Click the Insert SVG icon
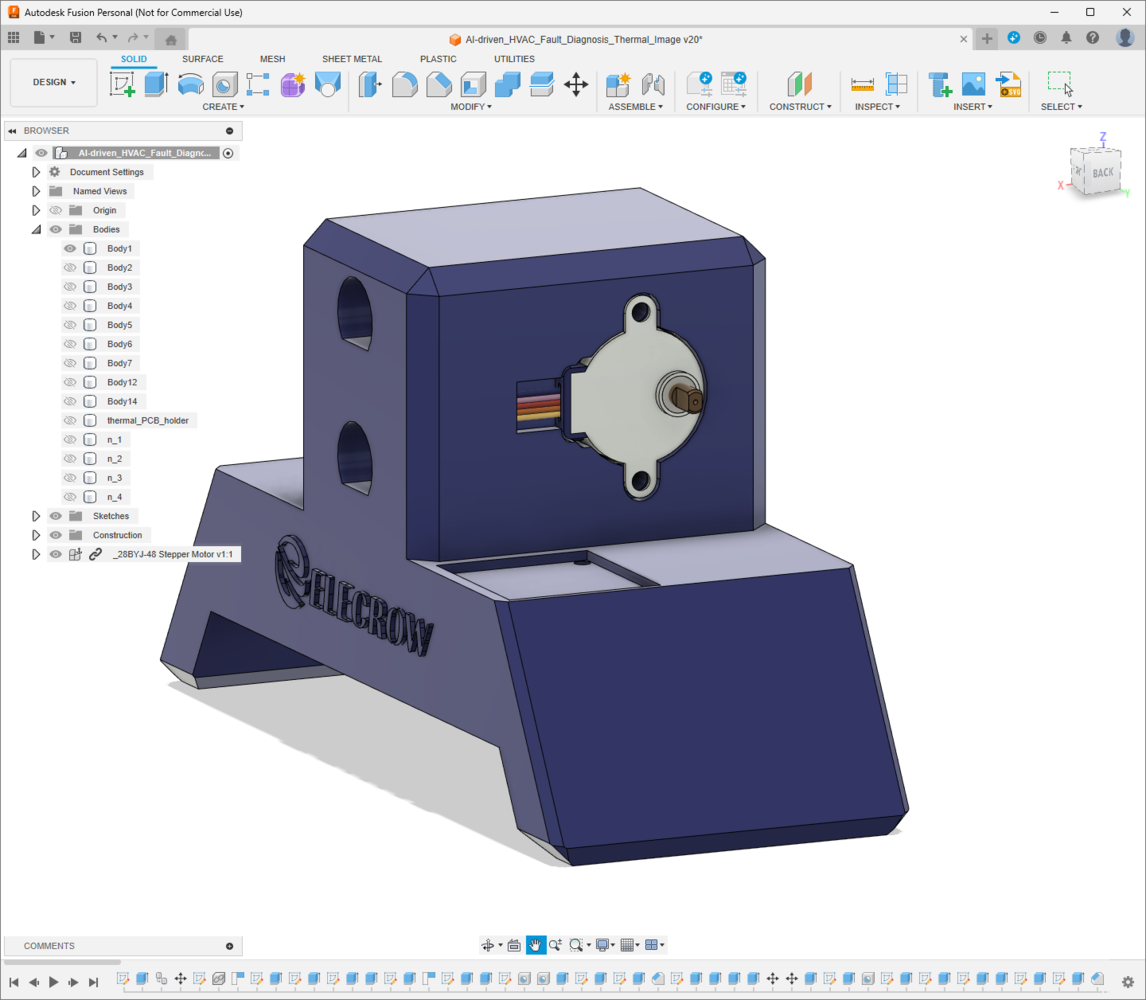The height and width of the screenshot is (1000, 1146). [1008, 84]
